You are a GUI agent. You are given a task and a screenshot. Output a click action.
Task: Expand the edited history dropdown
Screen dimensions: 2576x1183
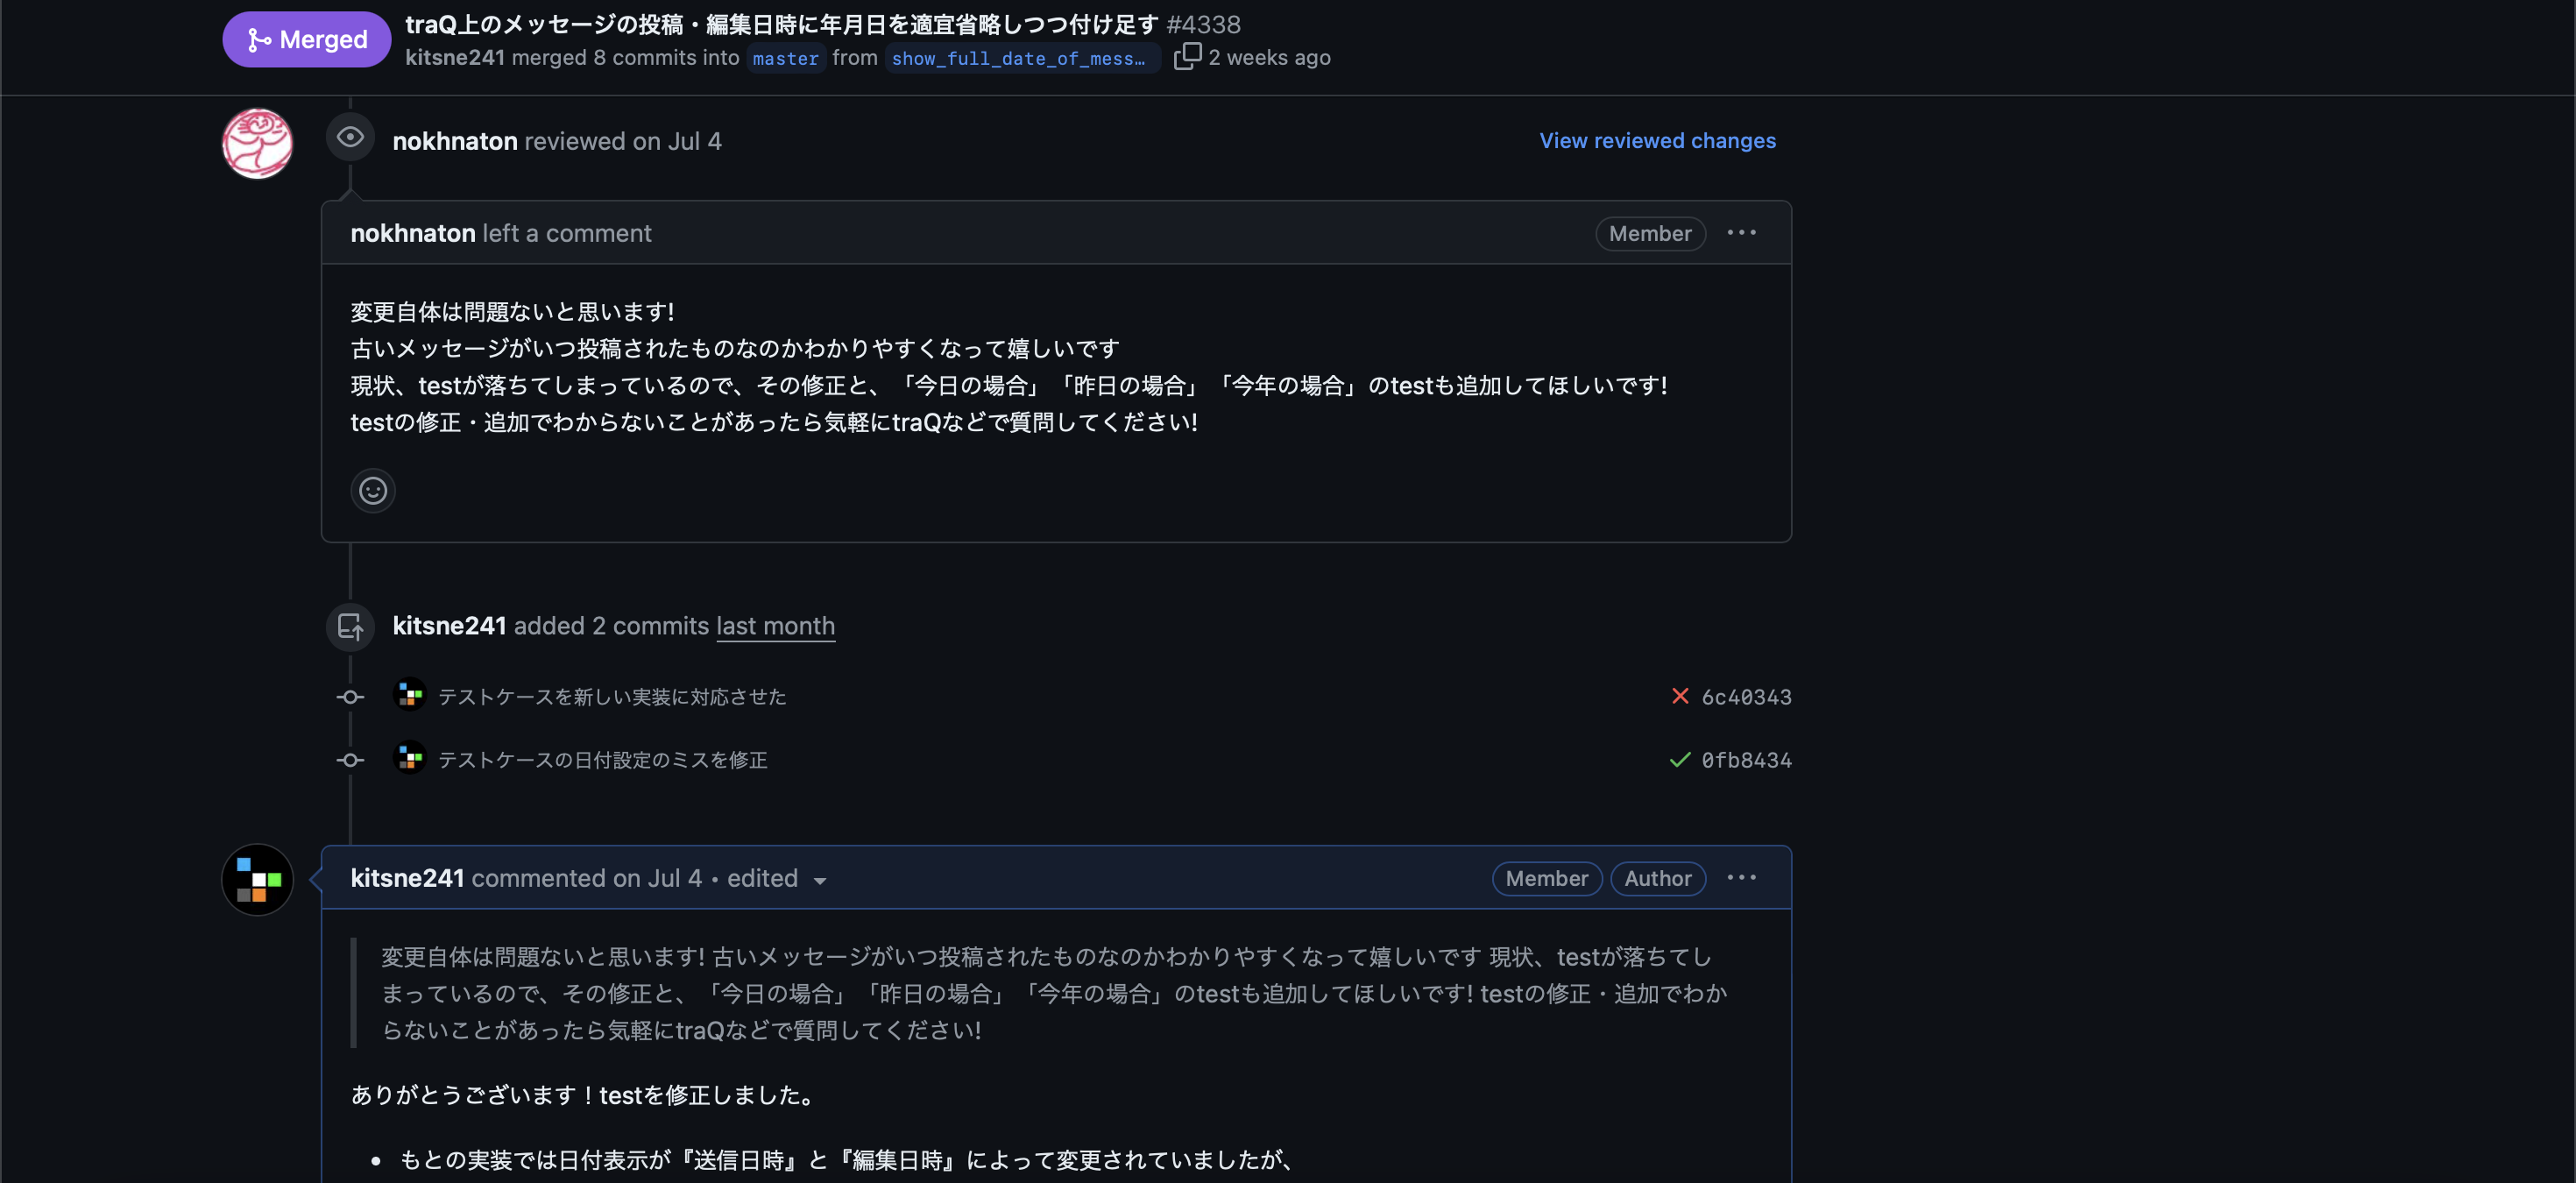click(819, 880)
